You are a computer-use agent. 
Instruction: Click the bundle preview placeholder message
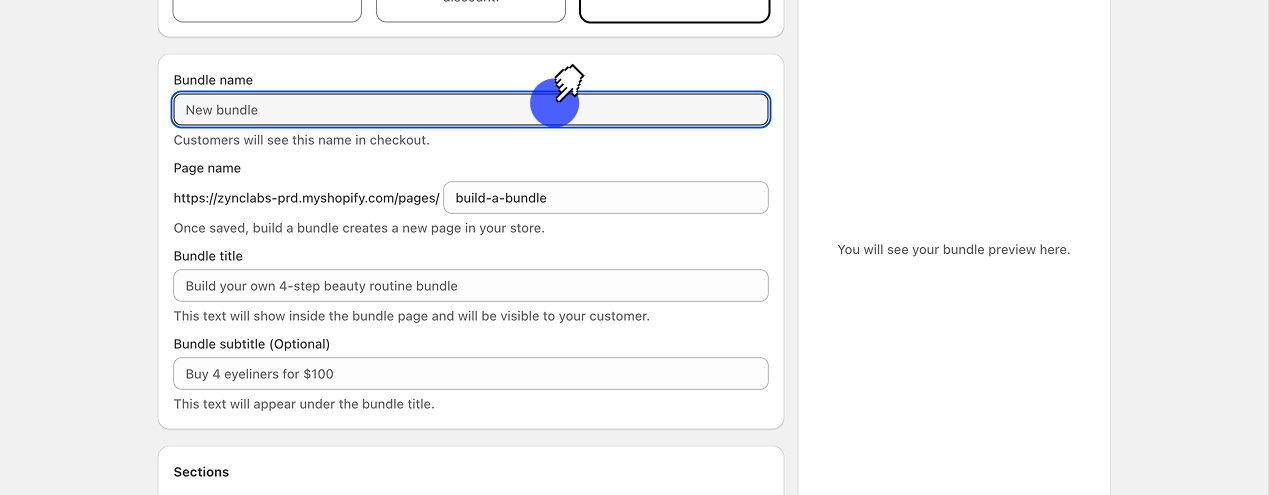(x=953, y=250)
